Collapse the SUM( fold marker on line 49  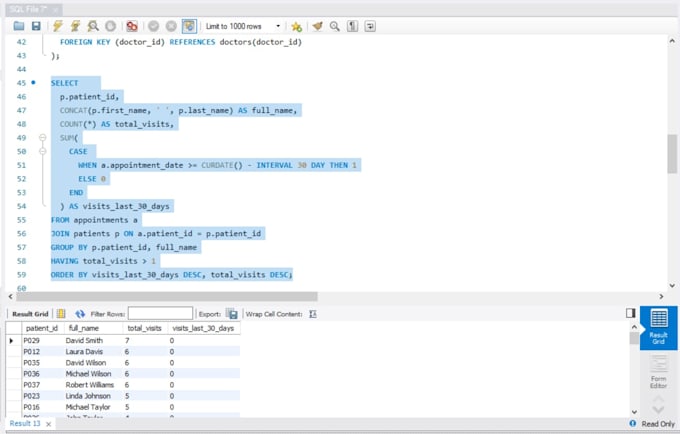pos(42,137)
